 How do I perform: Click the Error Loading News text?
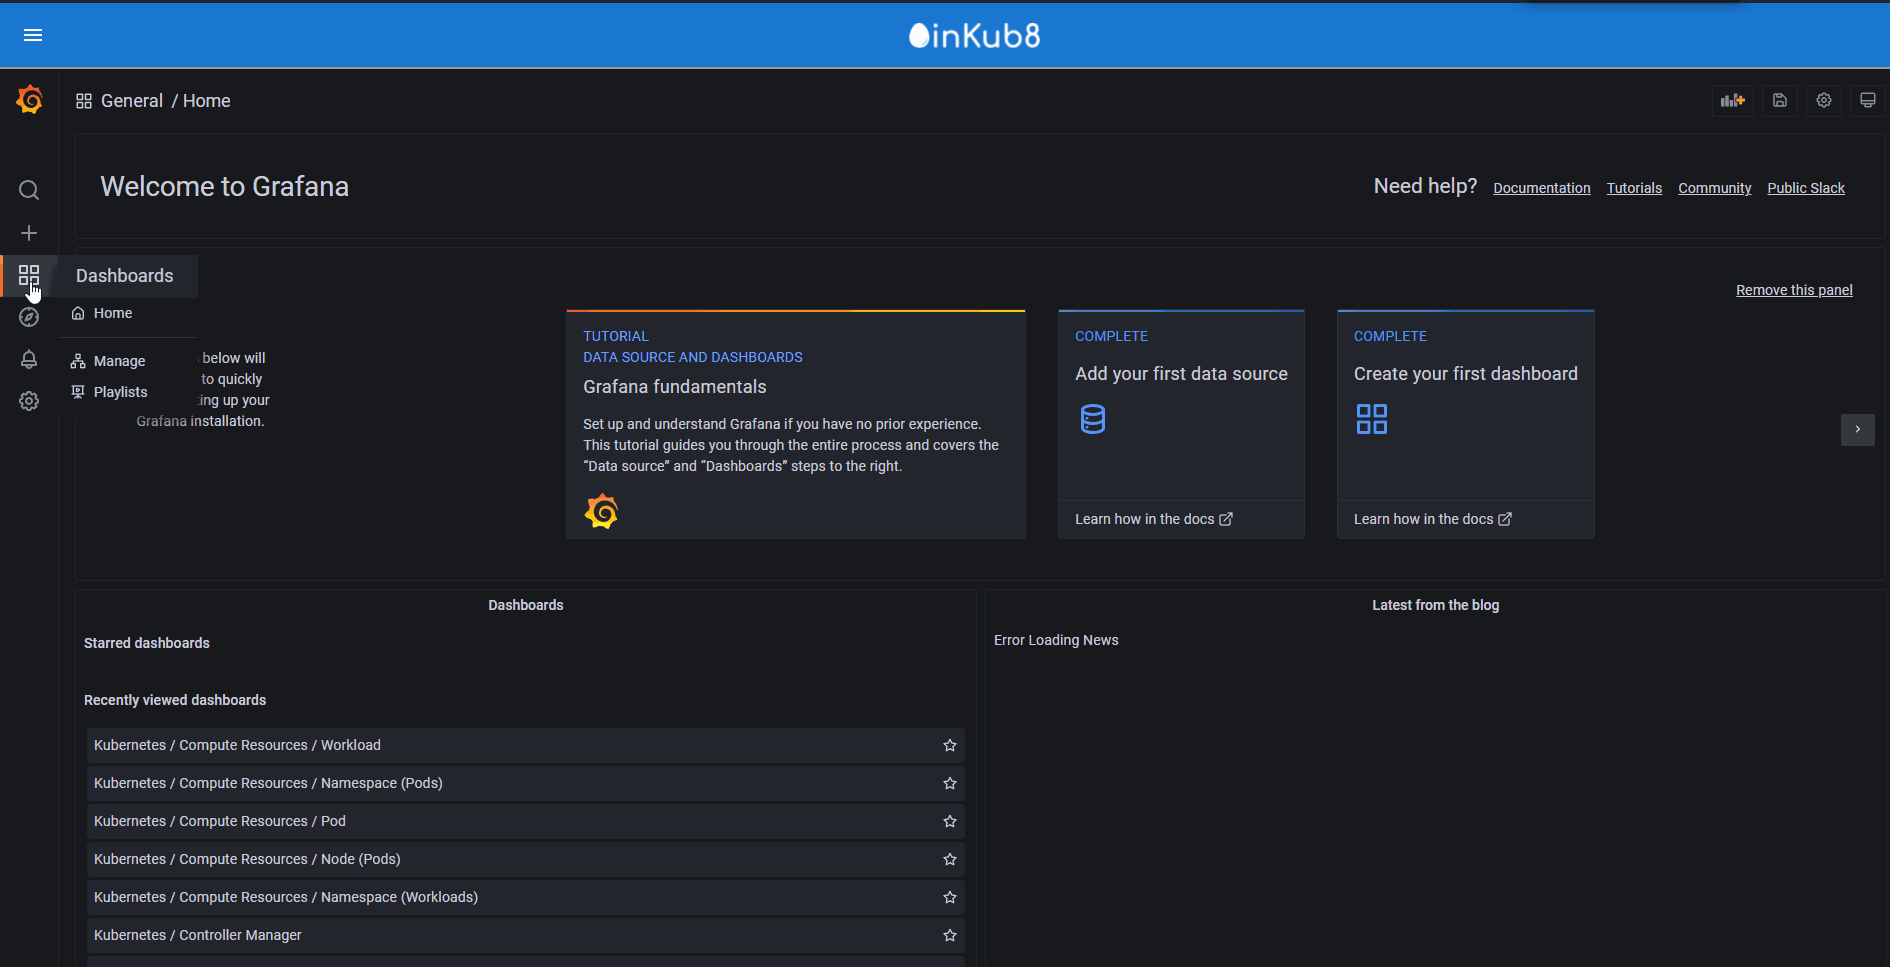(1056, 640)
